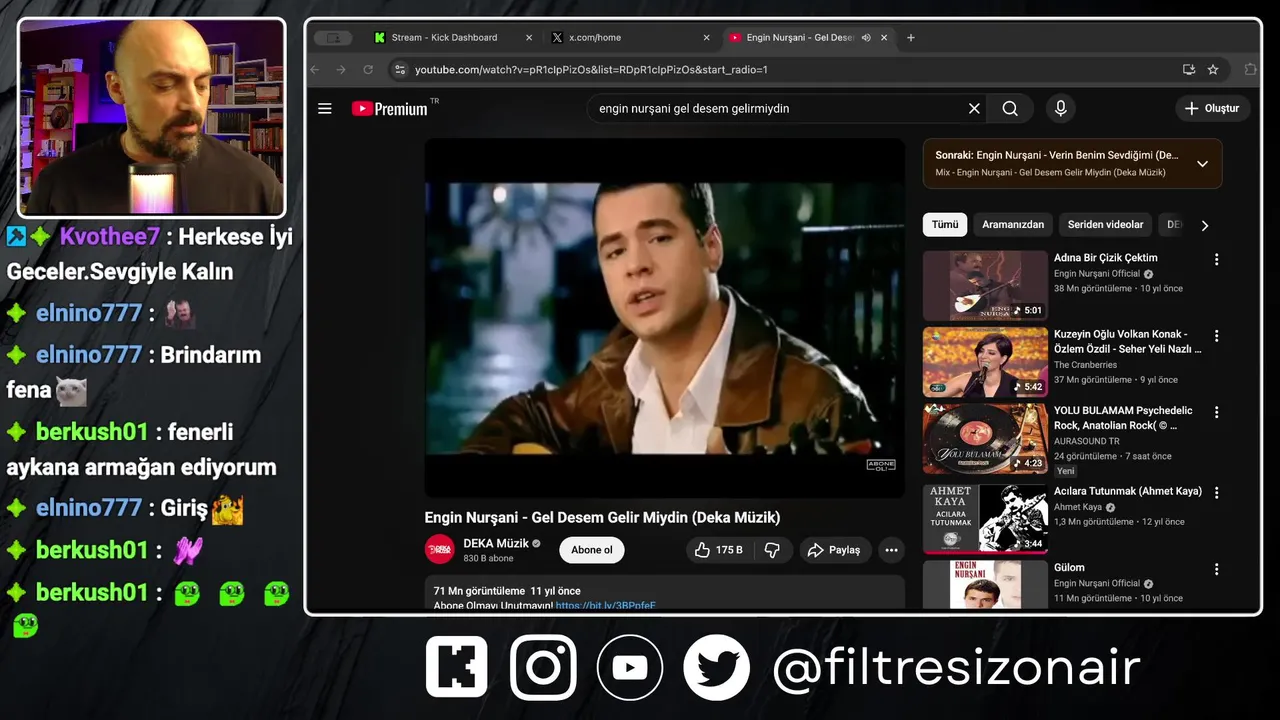Click browser forward arrow

[341, 69]
